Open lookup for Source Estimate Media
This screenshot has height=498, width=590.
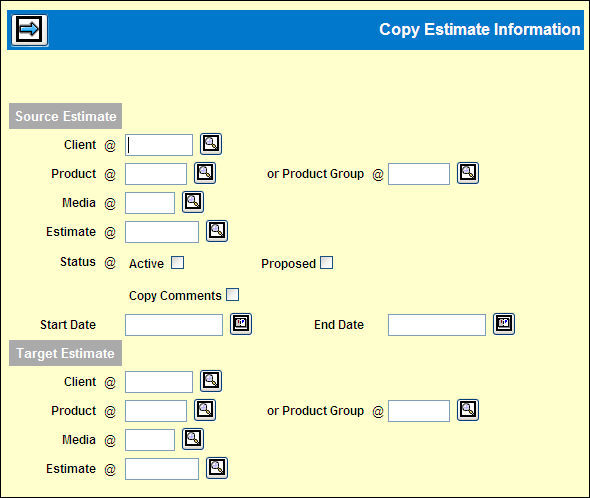tap(193, 202)
